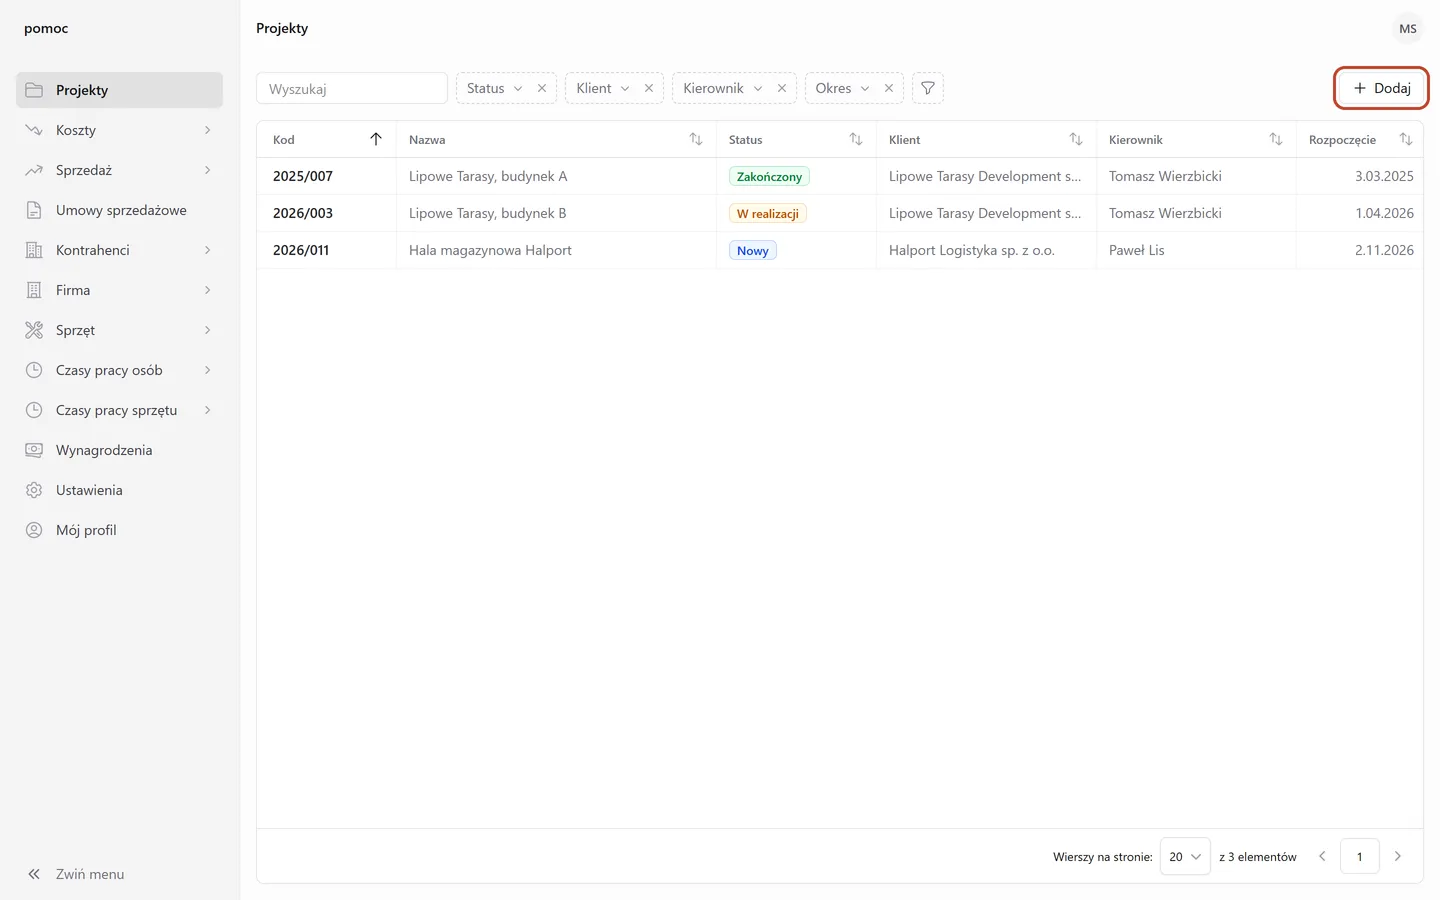Open the Klient filter dropdown
Viewport: 1440px width, 900px height.
(603, 88)
